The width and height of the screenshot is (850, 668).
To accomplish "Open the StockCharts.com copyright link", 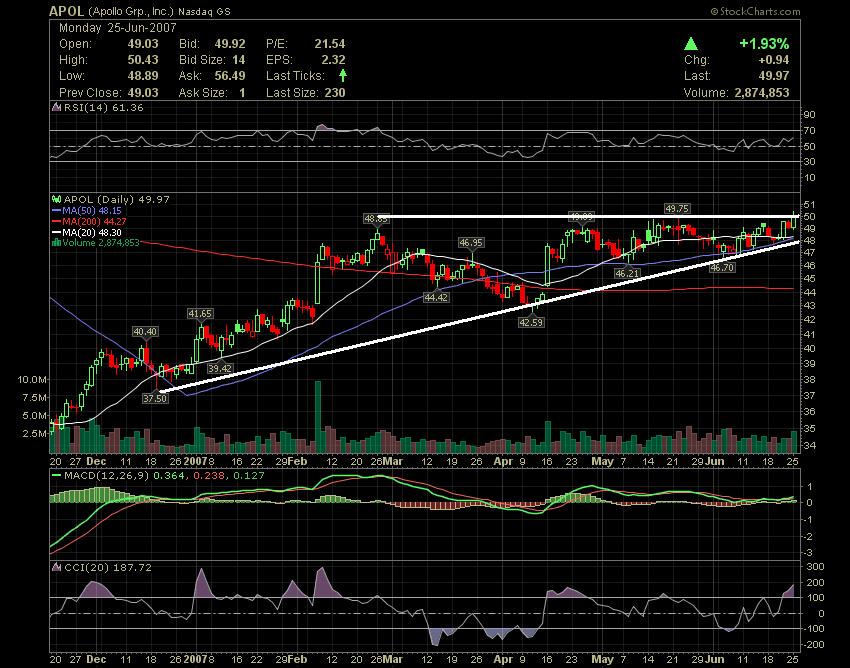I will 755,11.
